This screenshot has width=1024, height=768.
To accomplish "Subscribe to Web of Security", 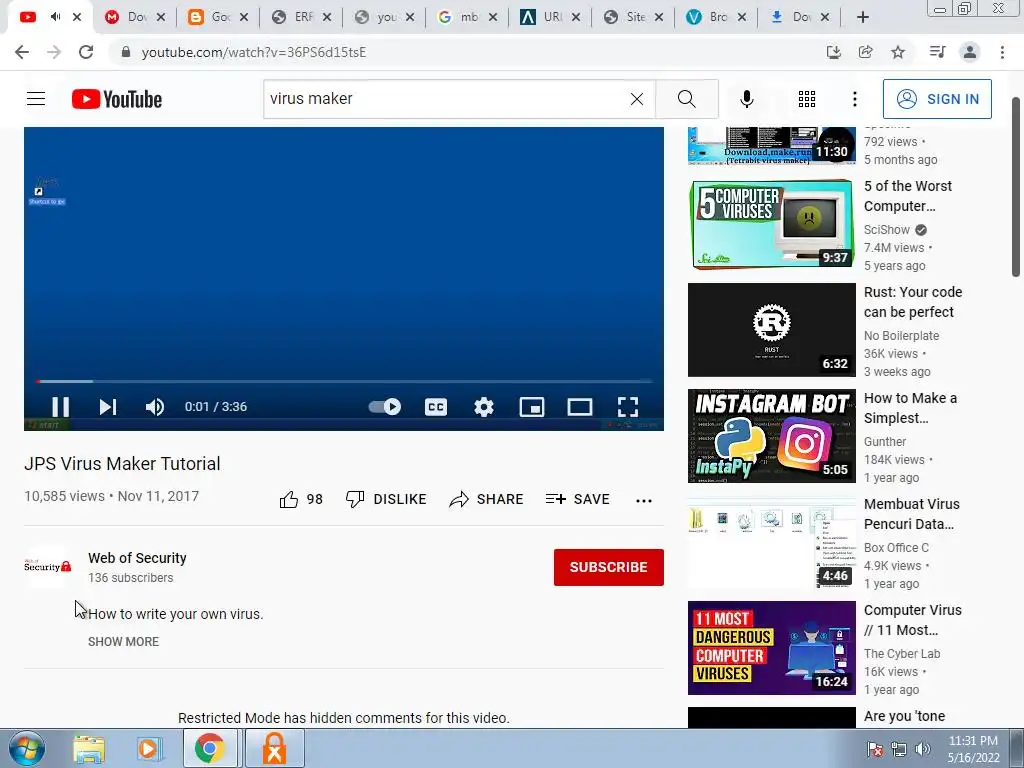I will coord(609,568).
